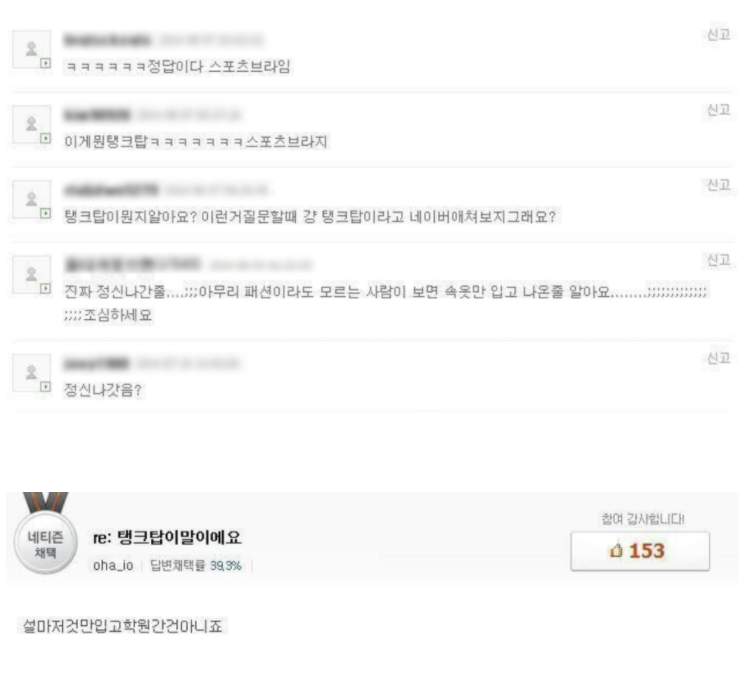Report the 이게뭔탱크탑 comment via 신고
742x684 pixels.
coord(718,110)
